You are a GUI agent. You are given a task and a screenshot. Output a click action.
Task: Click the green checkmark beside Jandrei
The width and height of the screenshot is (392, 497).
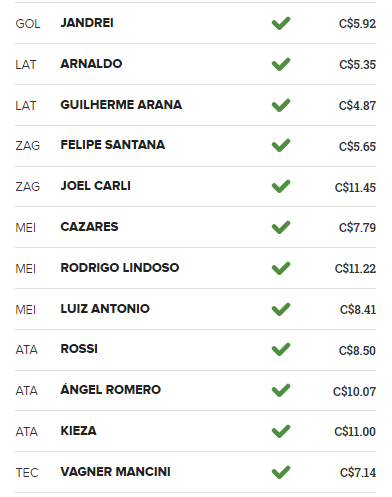point(281,23)
